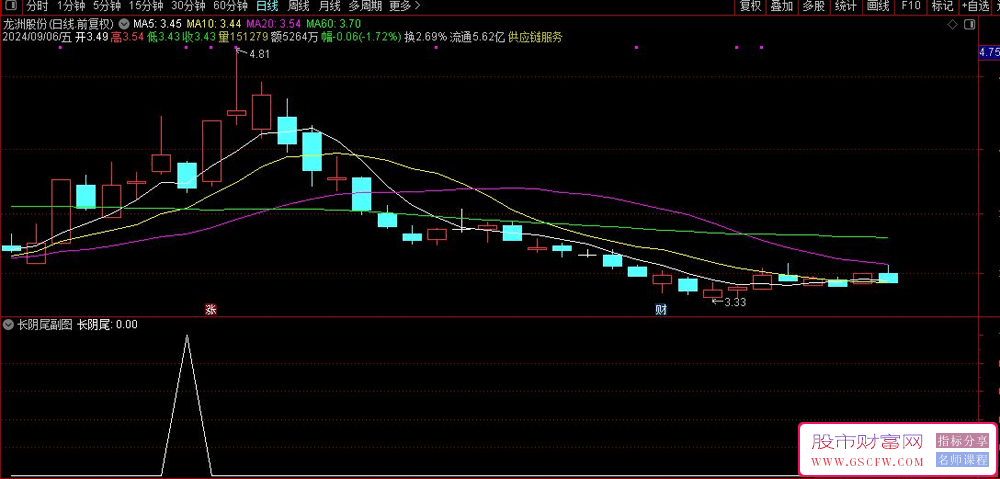
Task: Click the 换2.69% turnover value
Action: point(426,37)
